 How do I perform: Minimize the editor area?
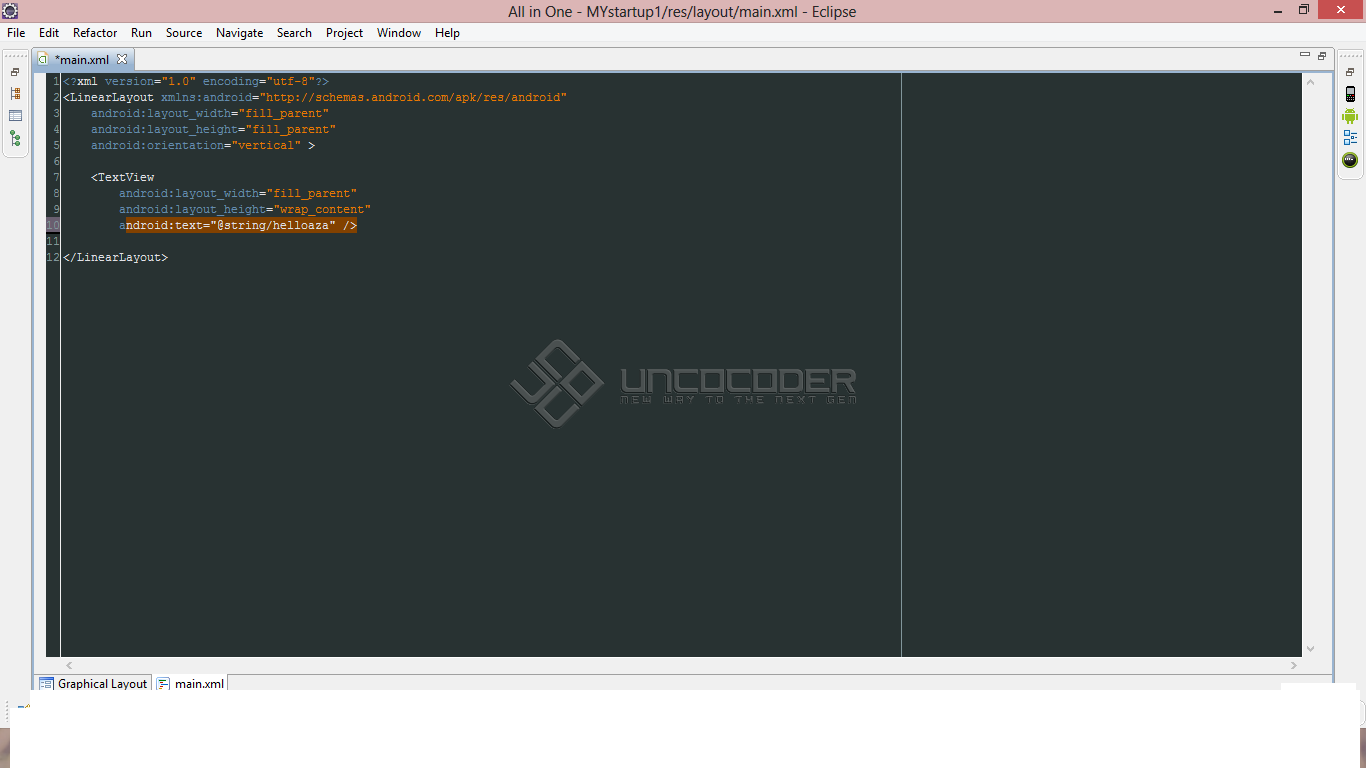point(1304,55)
